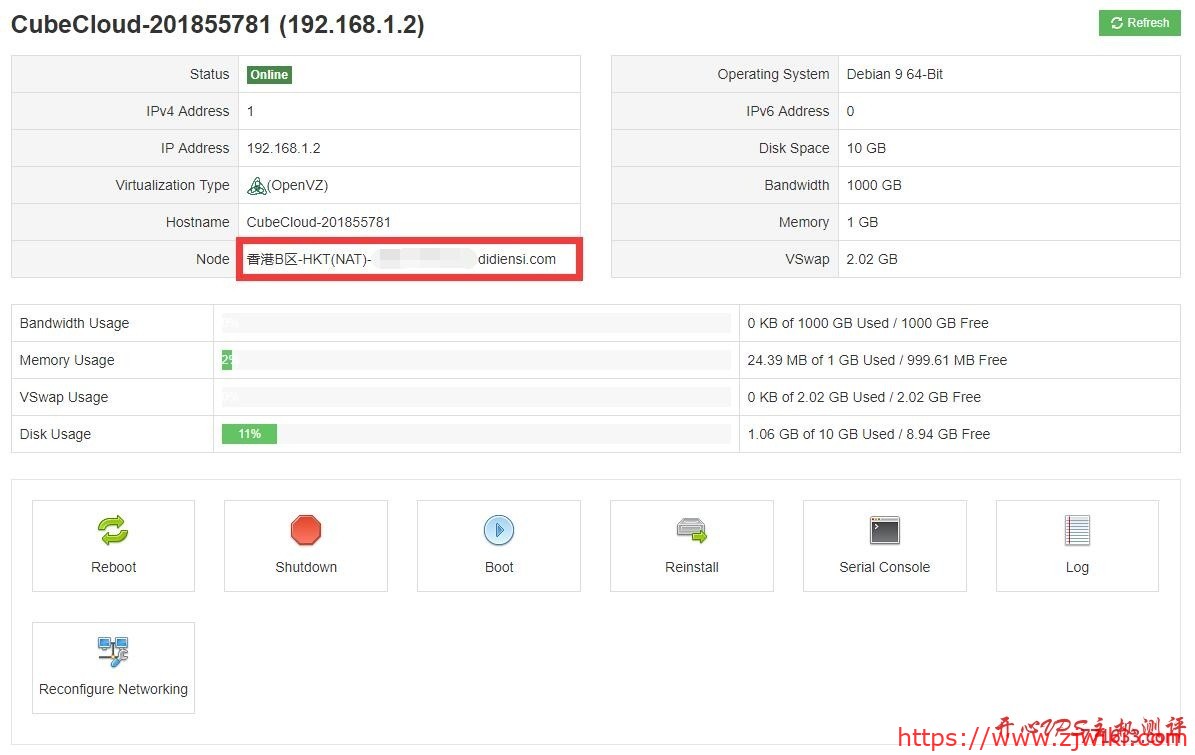Click the blue Boot play icon
Screen dimensions: 1195x755
(499, 530)
